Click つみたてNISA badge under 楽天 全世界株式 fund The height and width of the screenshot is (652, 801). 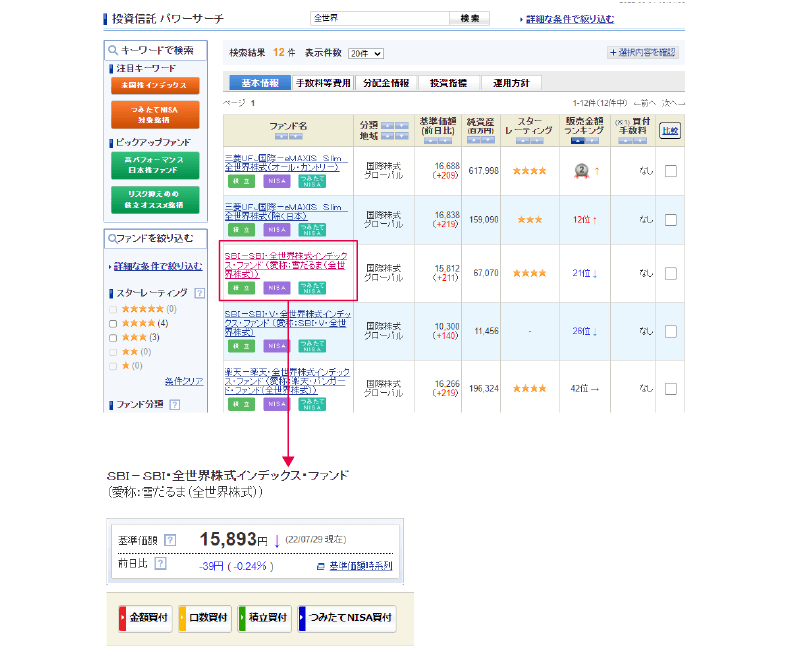click(312, 404)
